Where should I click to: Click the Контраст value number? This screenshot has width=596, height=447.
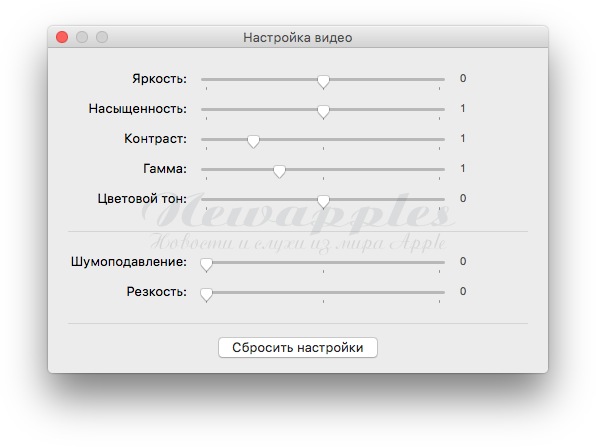[463, 138]
